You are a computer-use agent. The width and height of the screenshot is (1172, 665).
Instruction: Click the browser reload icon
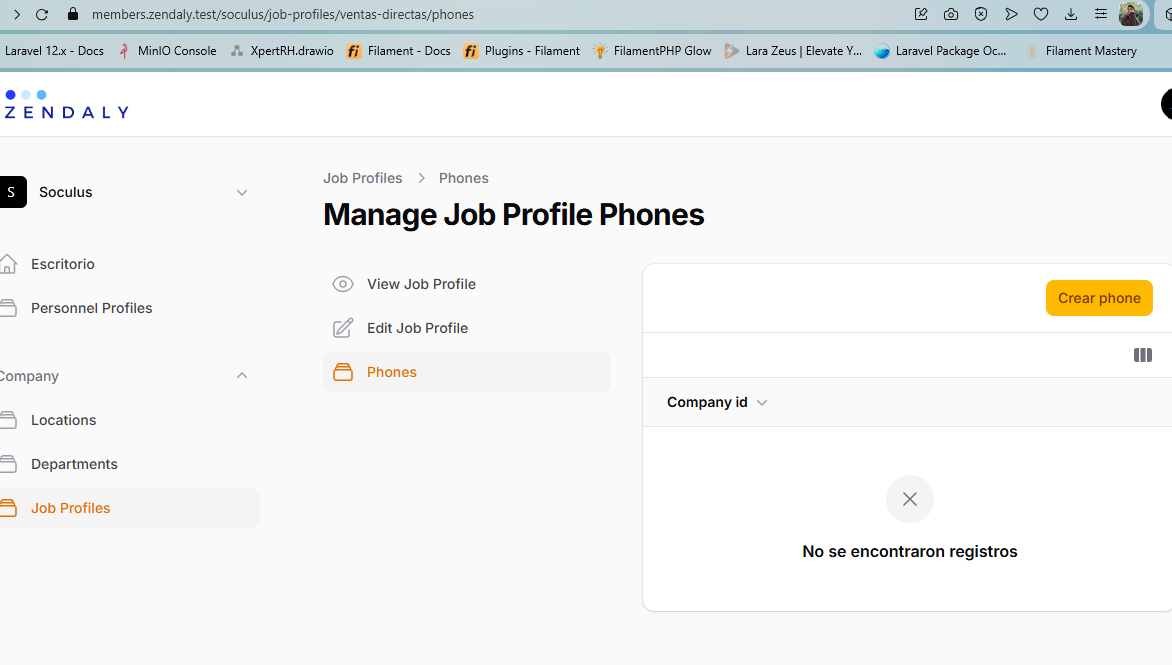(x=42, y=15)
